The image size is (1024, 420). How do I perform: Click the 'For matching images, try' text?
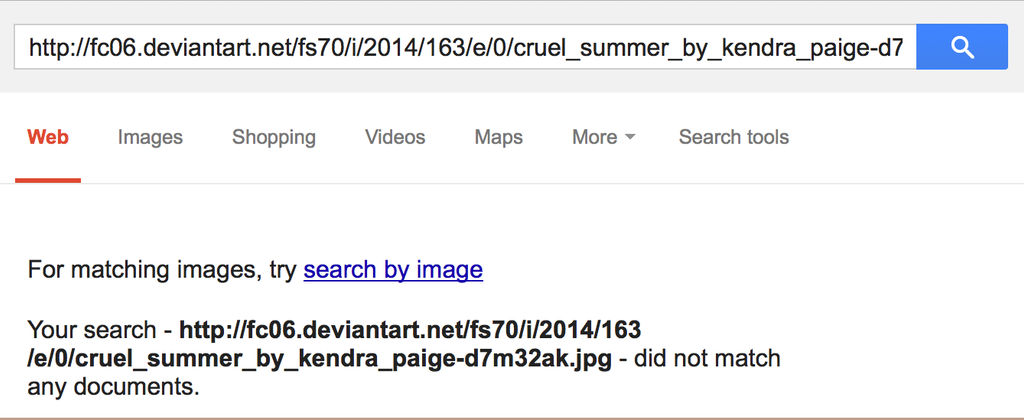162,270
